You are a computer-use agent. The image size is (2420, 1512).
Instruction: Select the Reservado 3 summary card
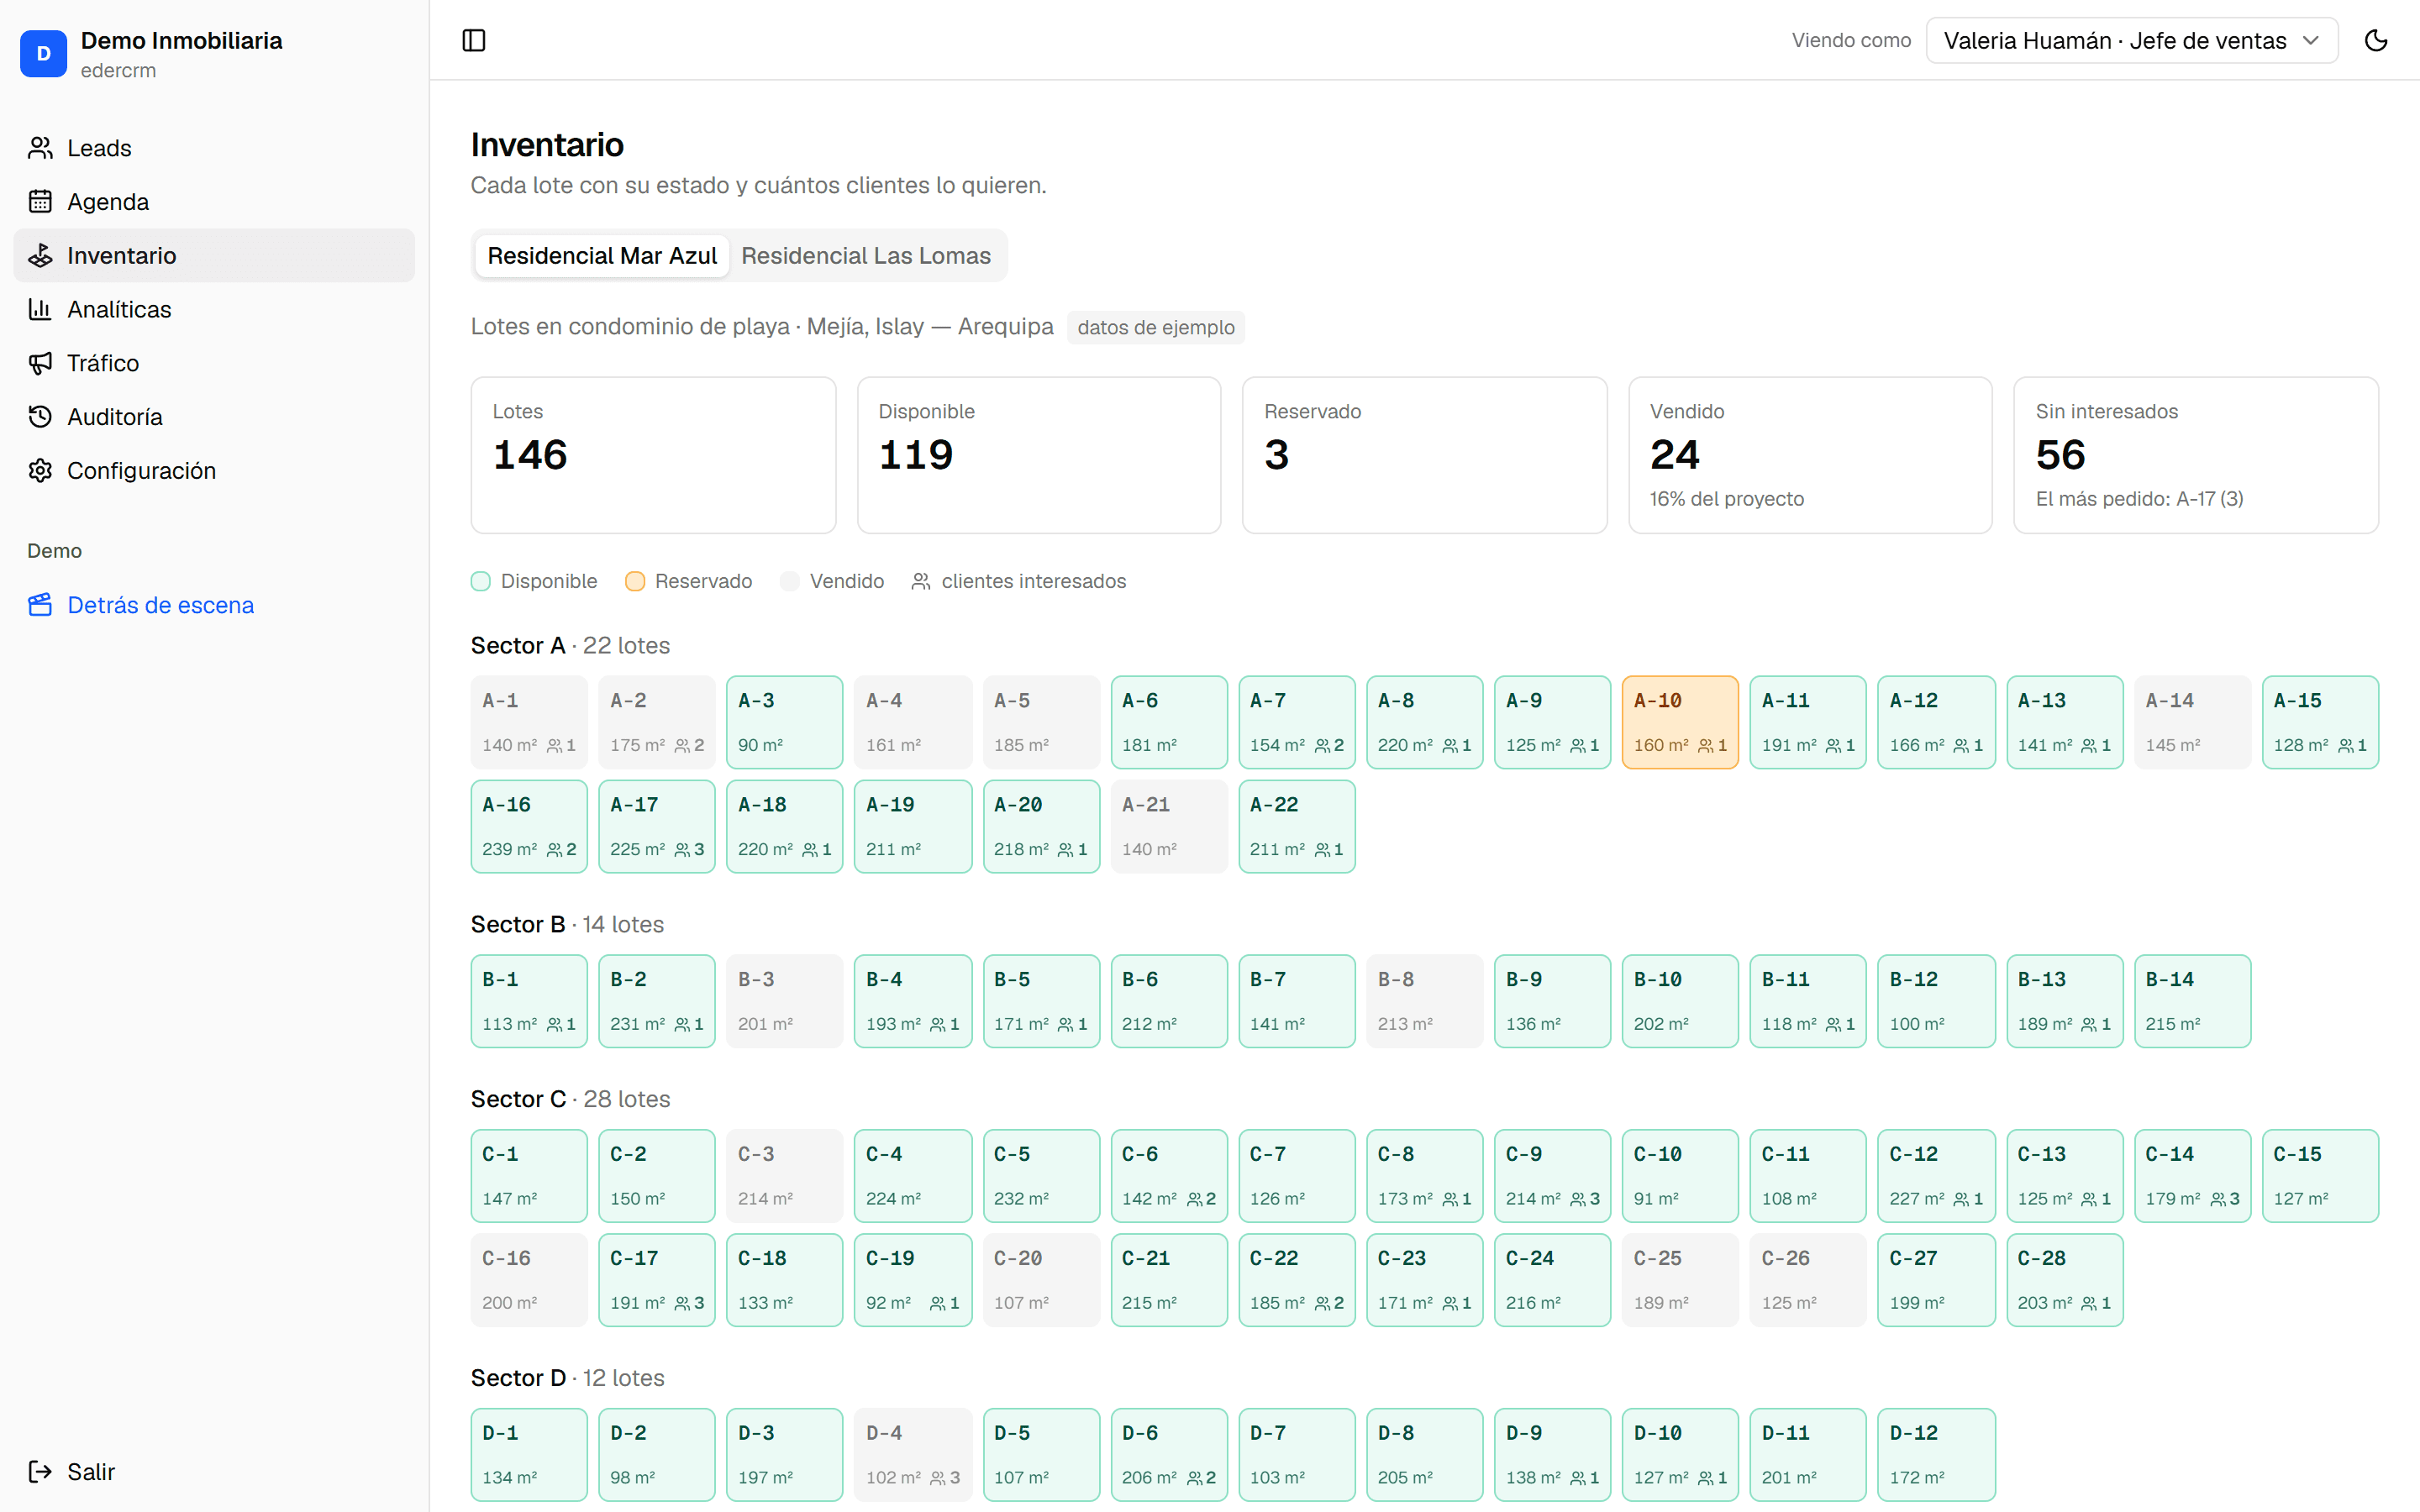(x=1425, y=455)
